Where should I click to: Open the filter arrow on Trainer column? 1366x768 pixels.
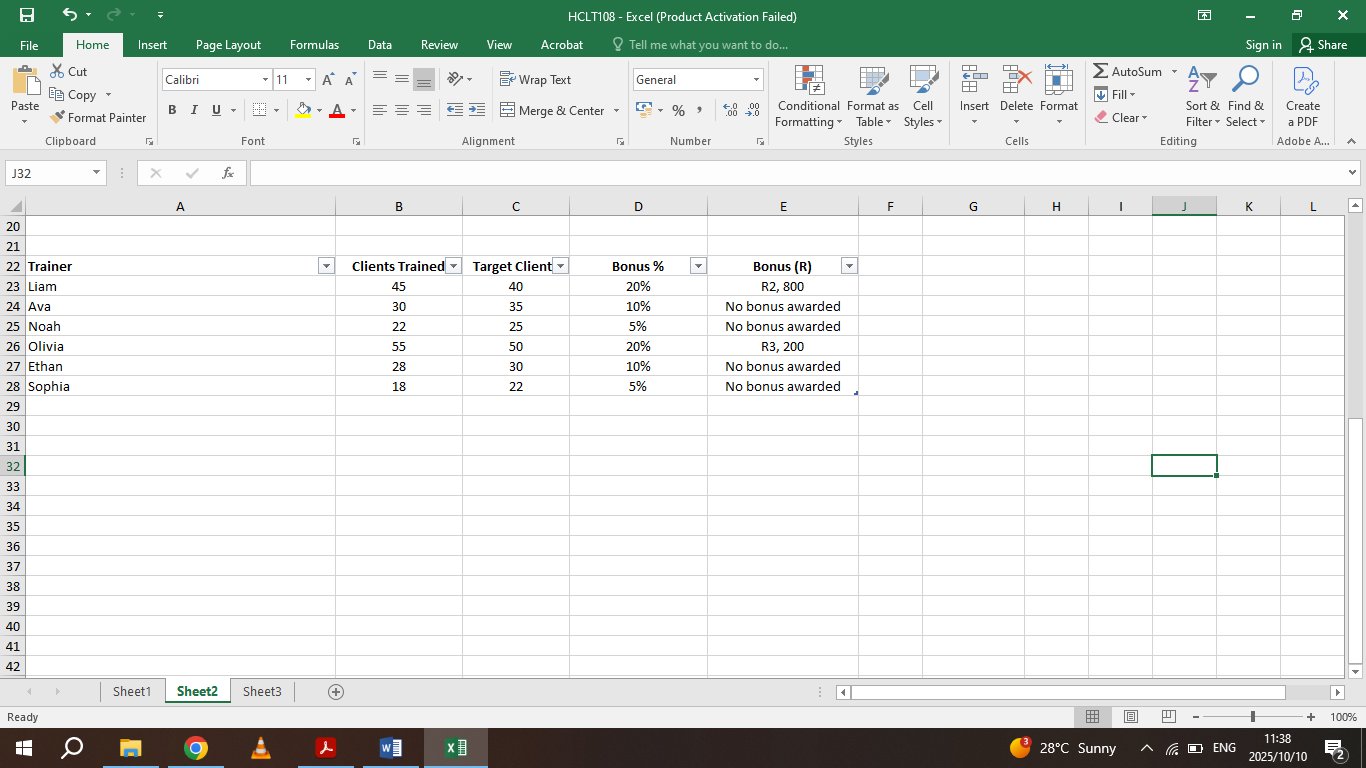(x=326, y=266)
